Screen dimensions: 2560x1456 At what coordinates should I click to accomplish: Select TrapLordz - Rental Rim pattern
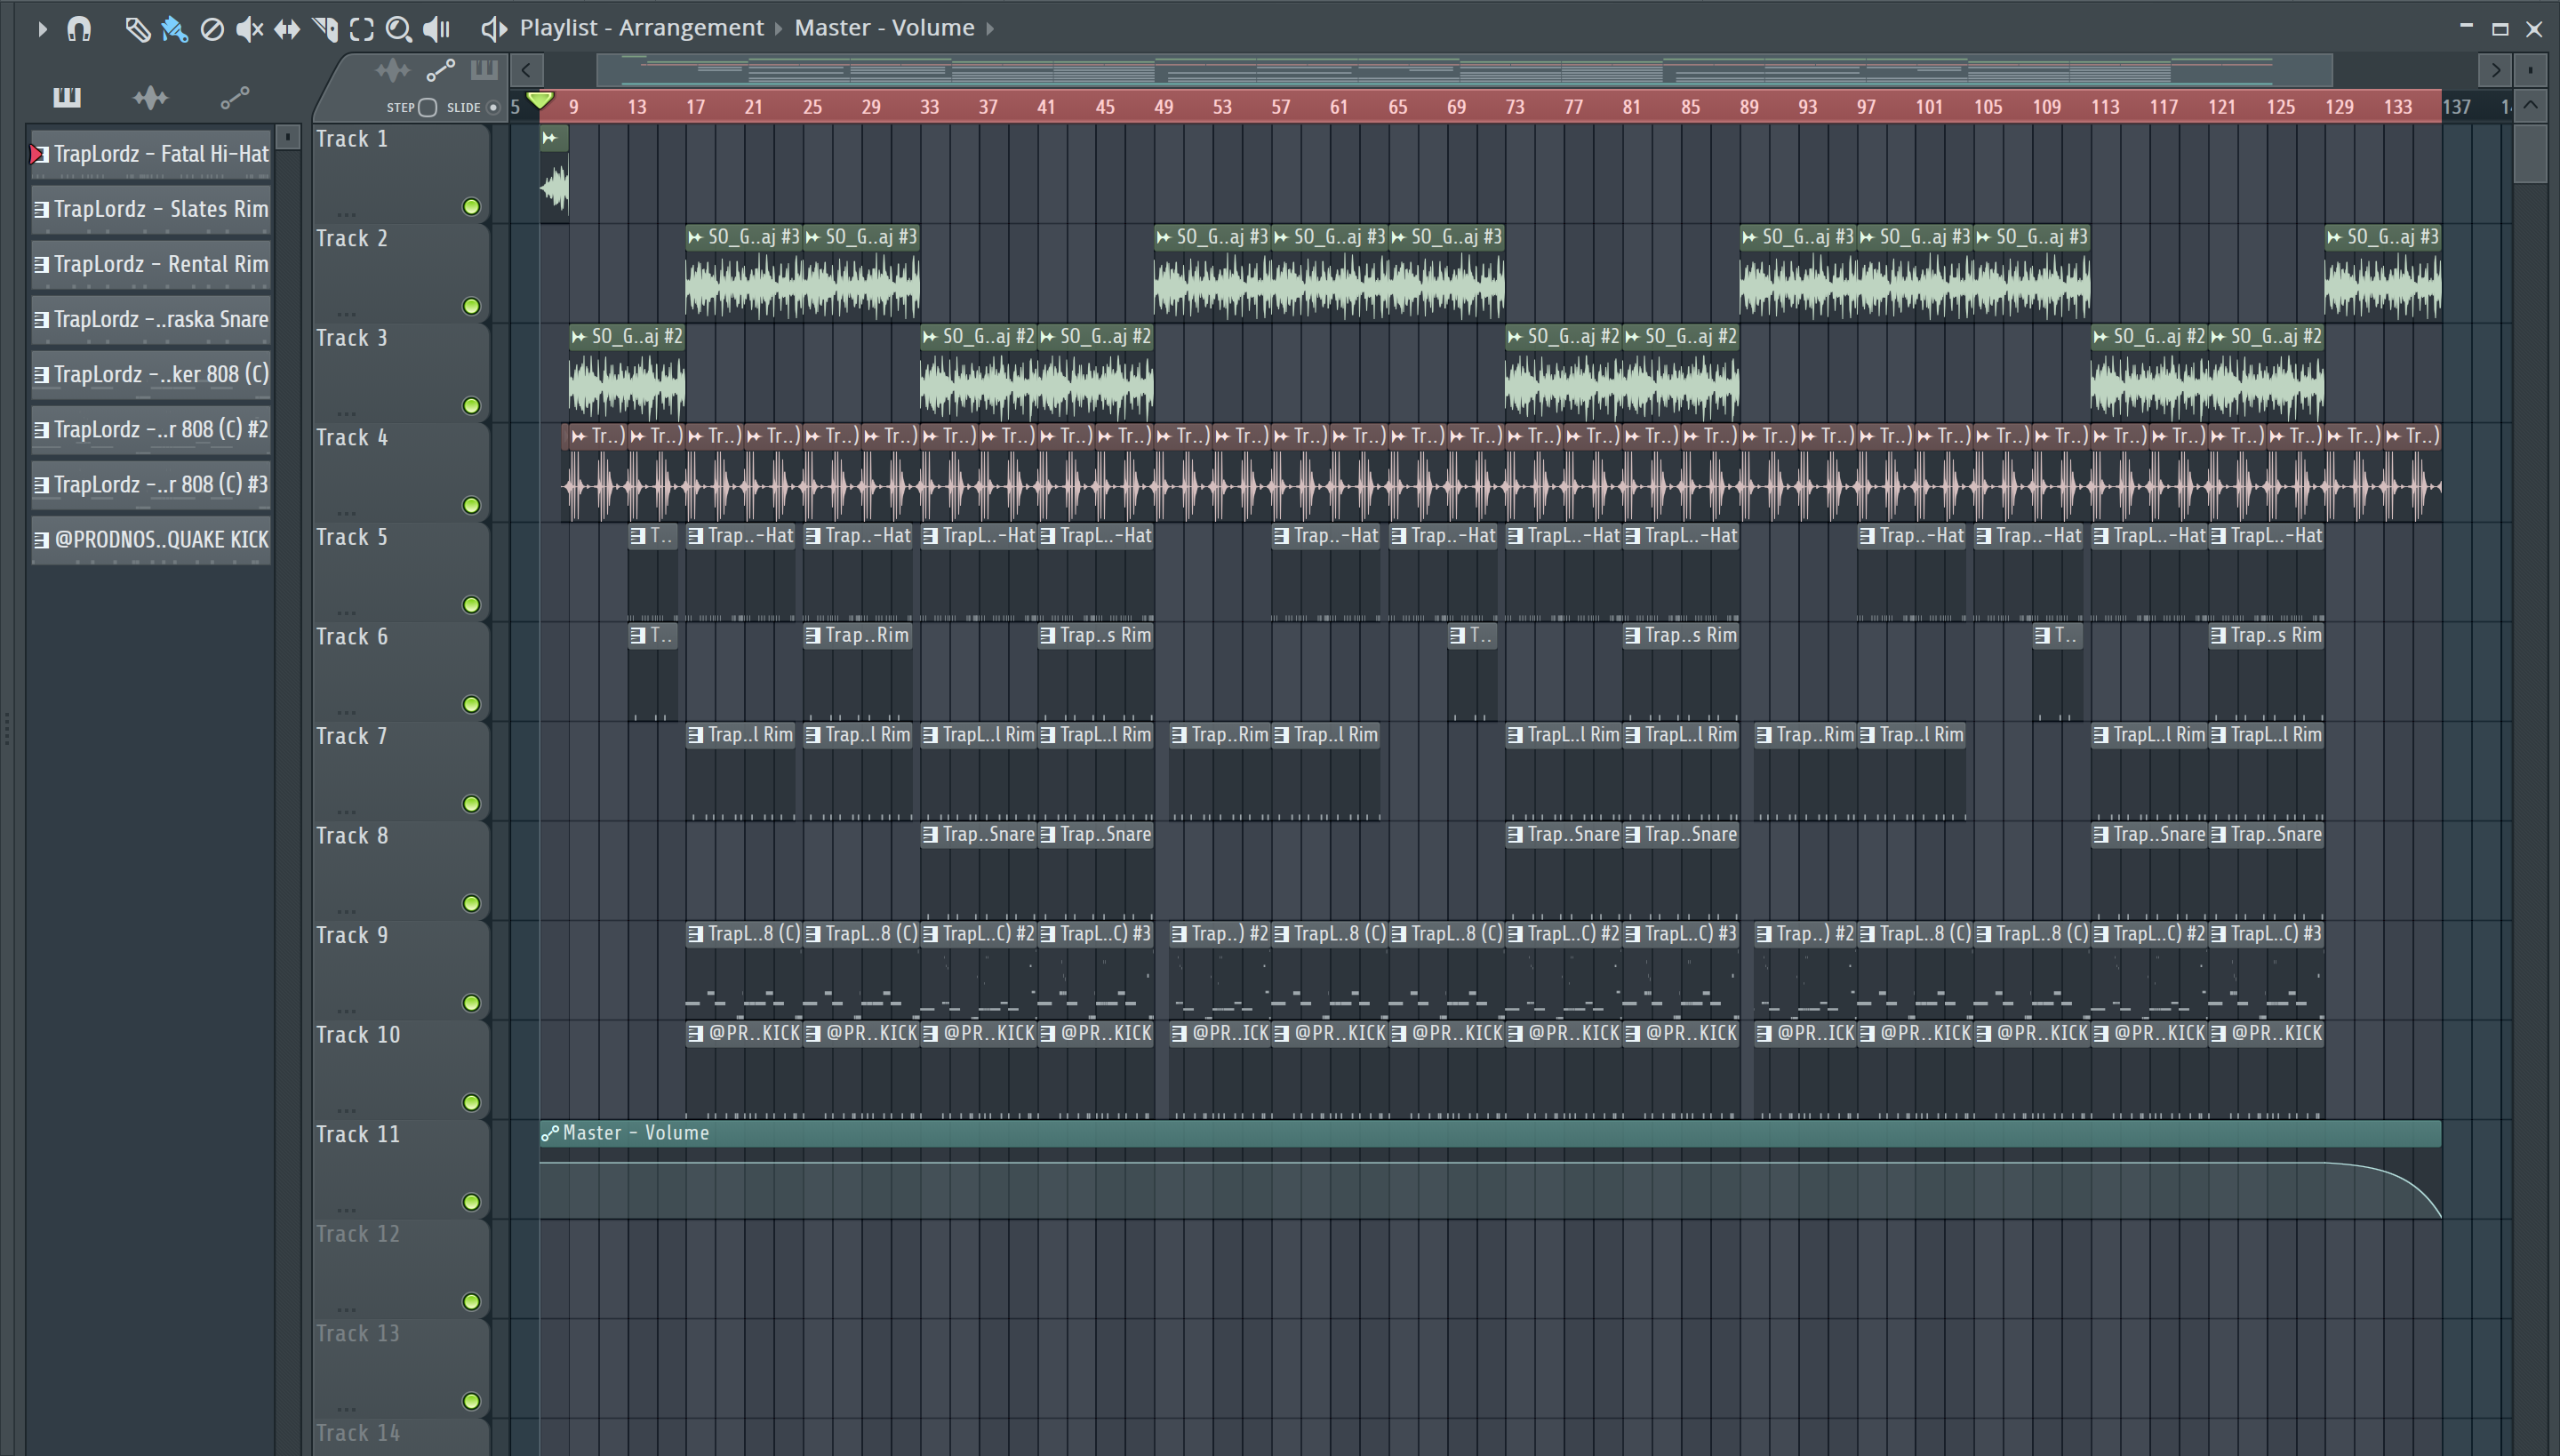151,264
